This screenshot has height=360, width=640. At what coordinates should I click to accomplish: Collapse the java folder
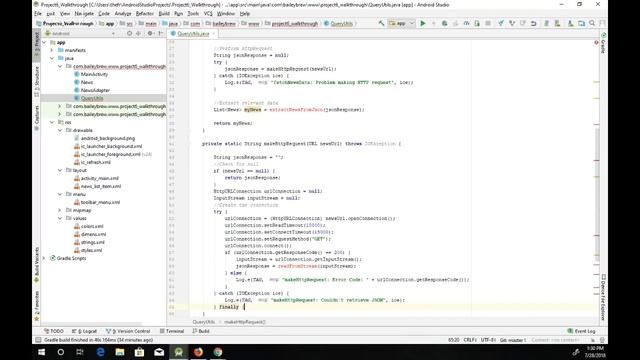coord(52,58)
